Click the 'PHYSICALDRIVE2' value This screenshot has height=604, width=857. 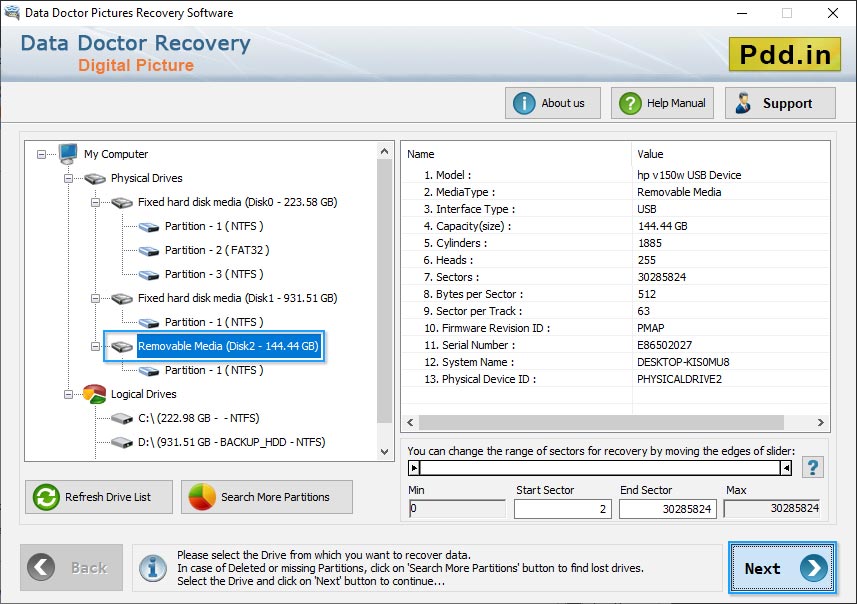coord(679,379)
